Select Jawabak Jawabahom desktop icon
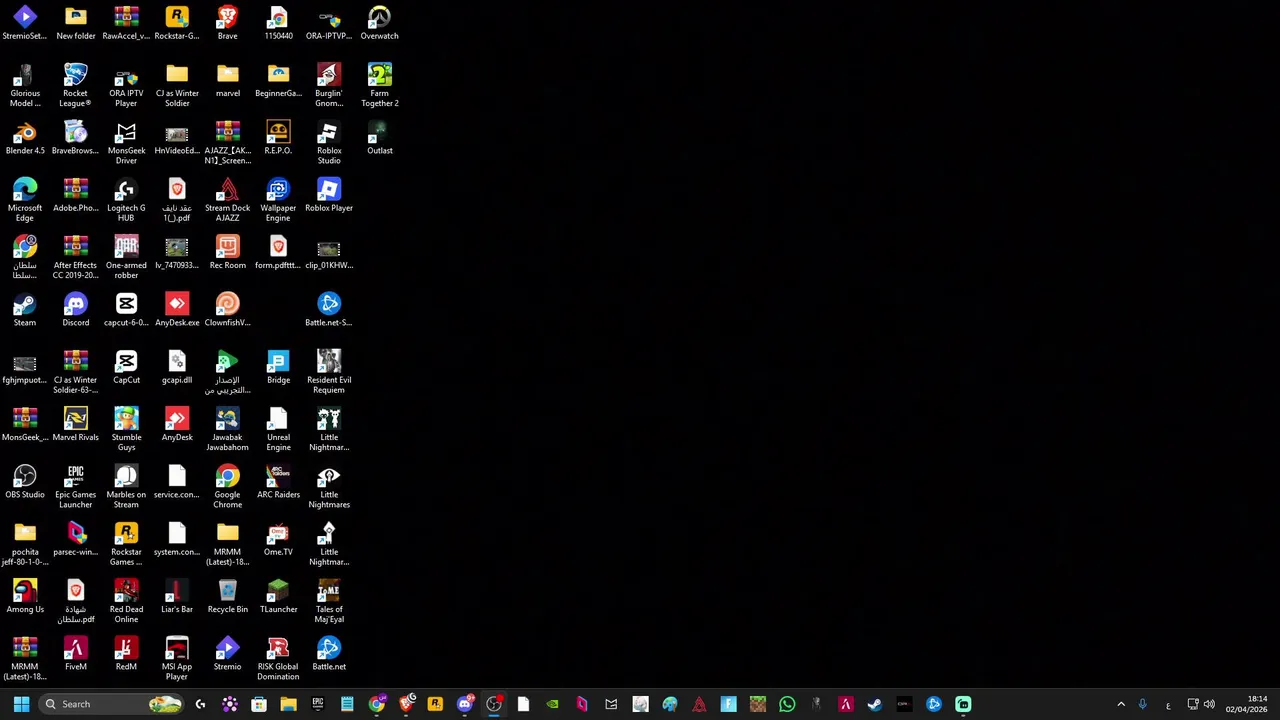 pyautogui.click(x=227, y=430)
